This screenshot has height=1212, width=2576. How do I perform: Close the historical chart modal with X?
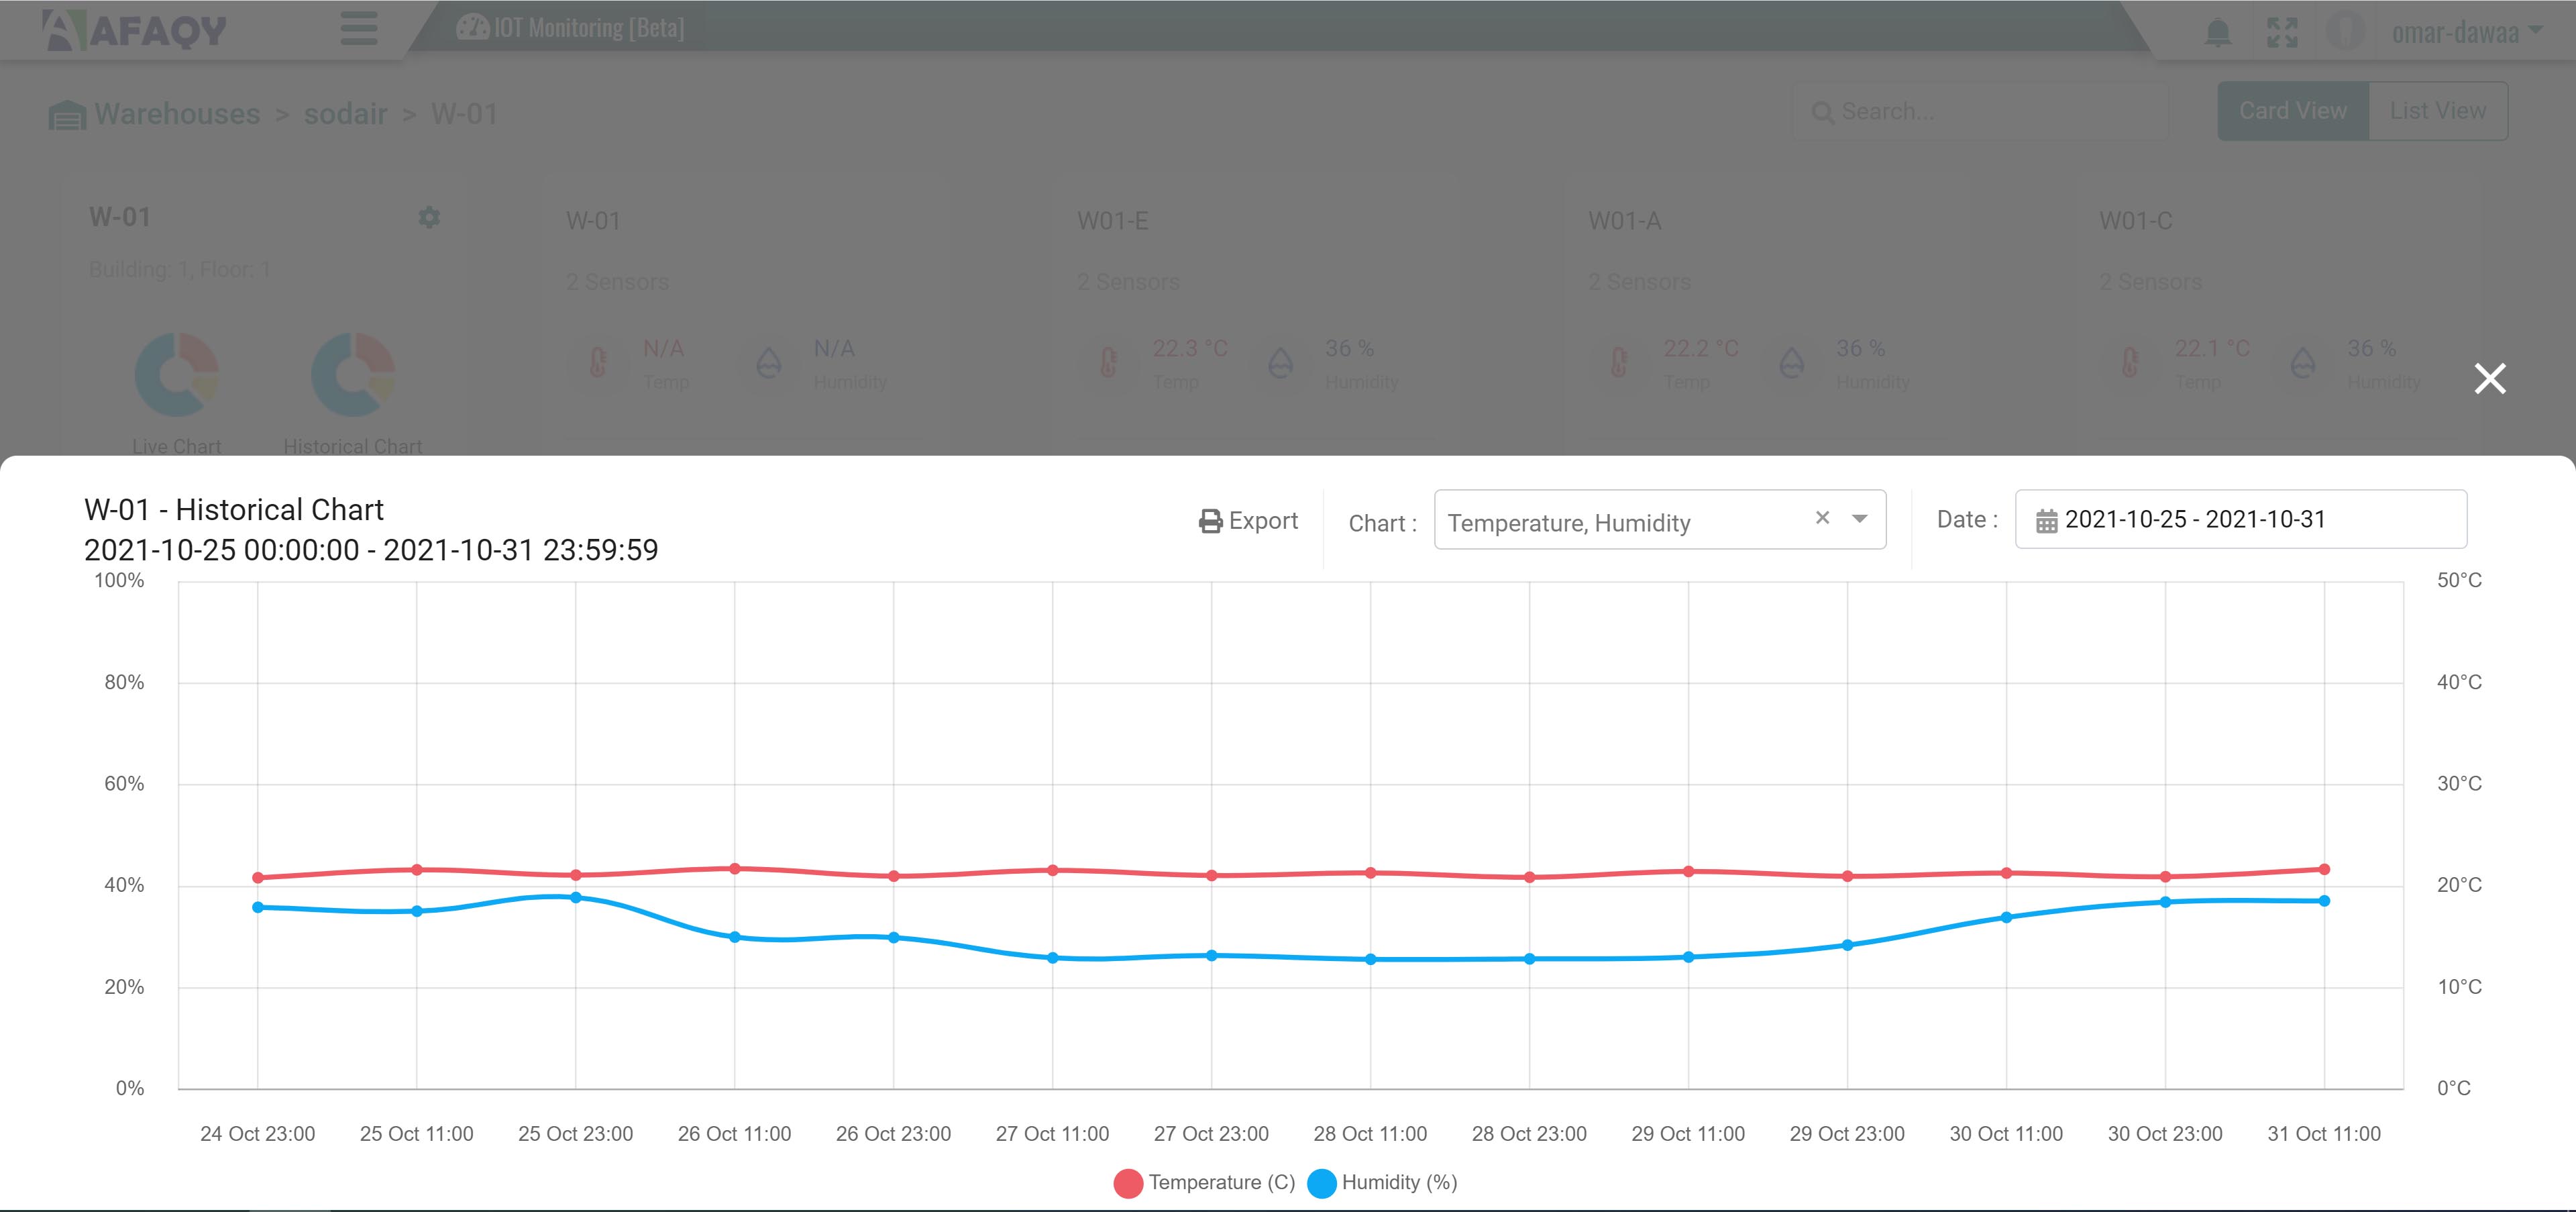click(2489, 379)
